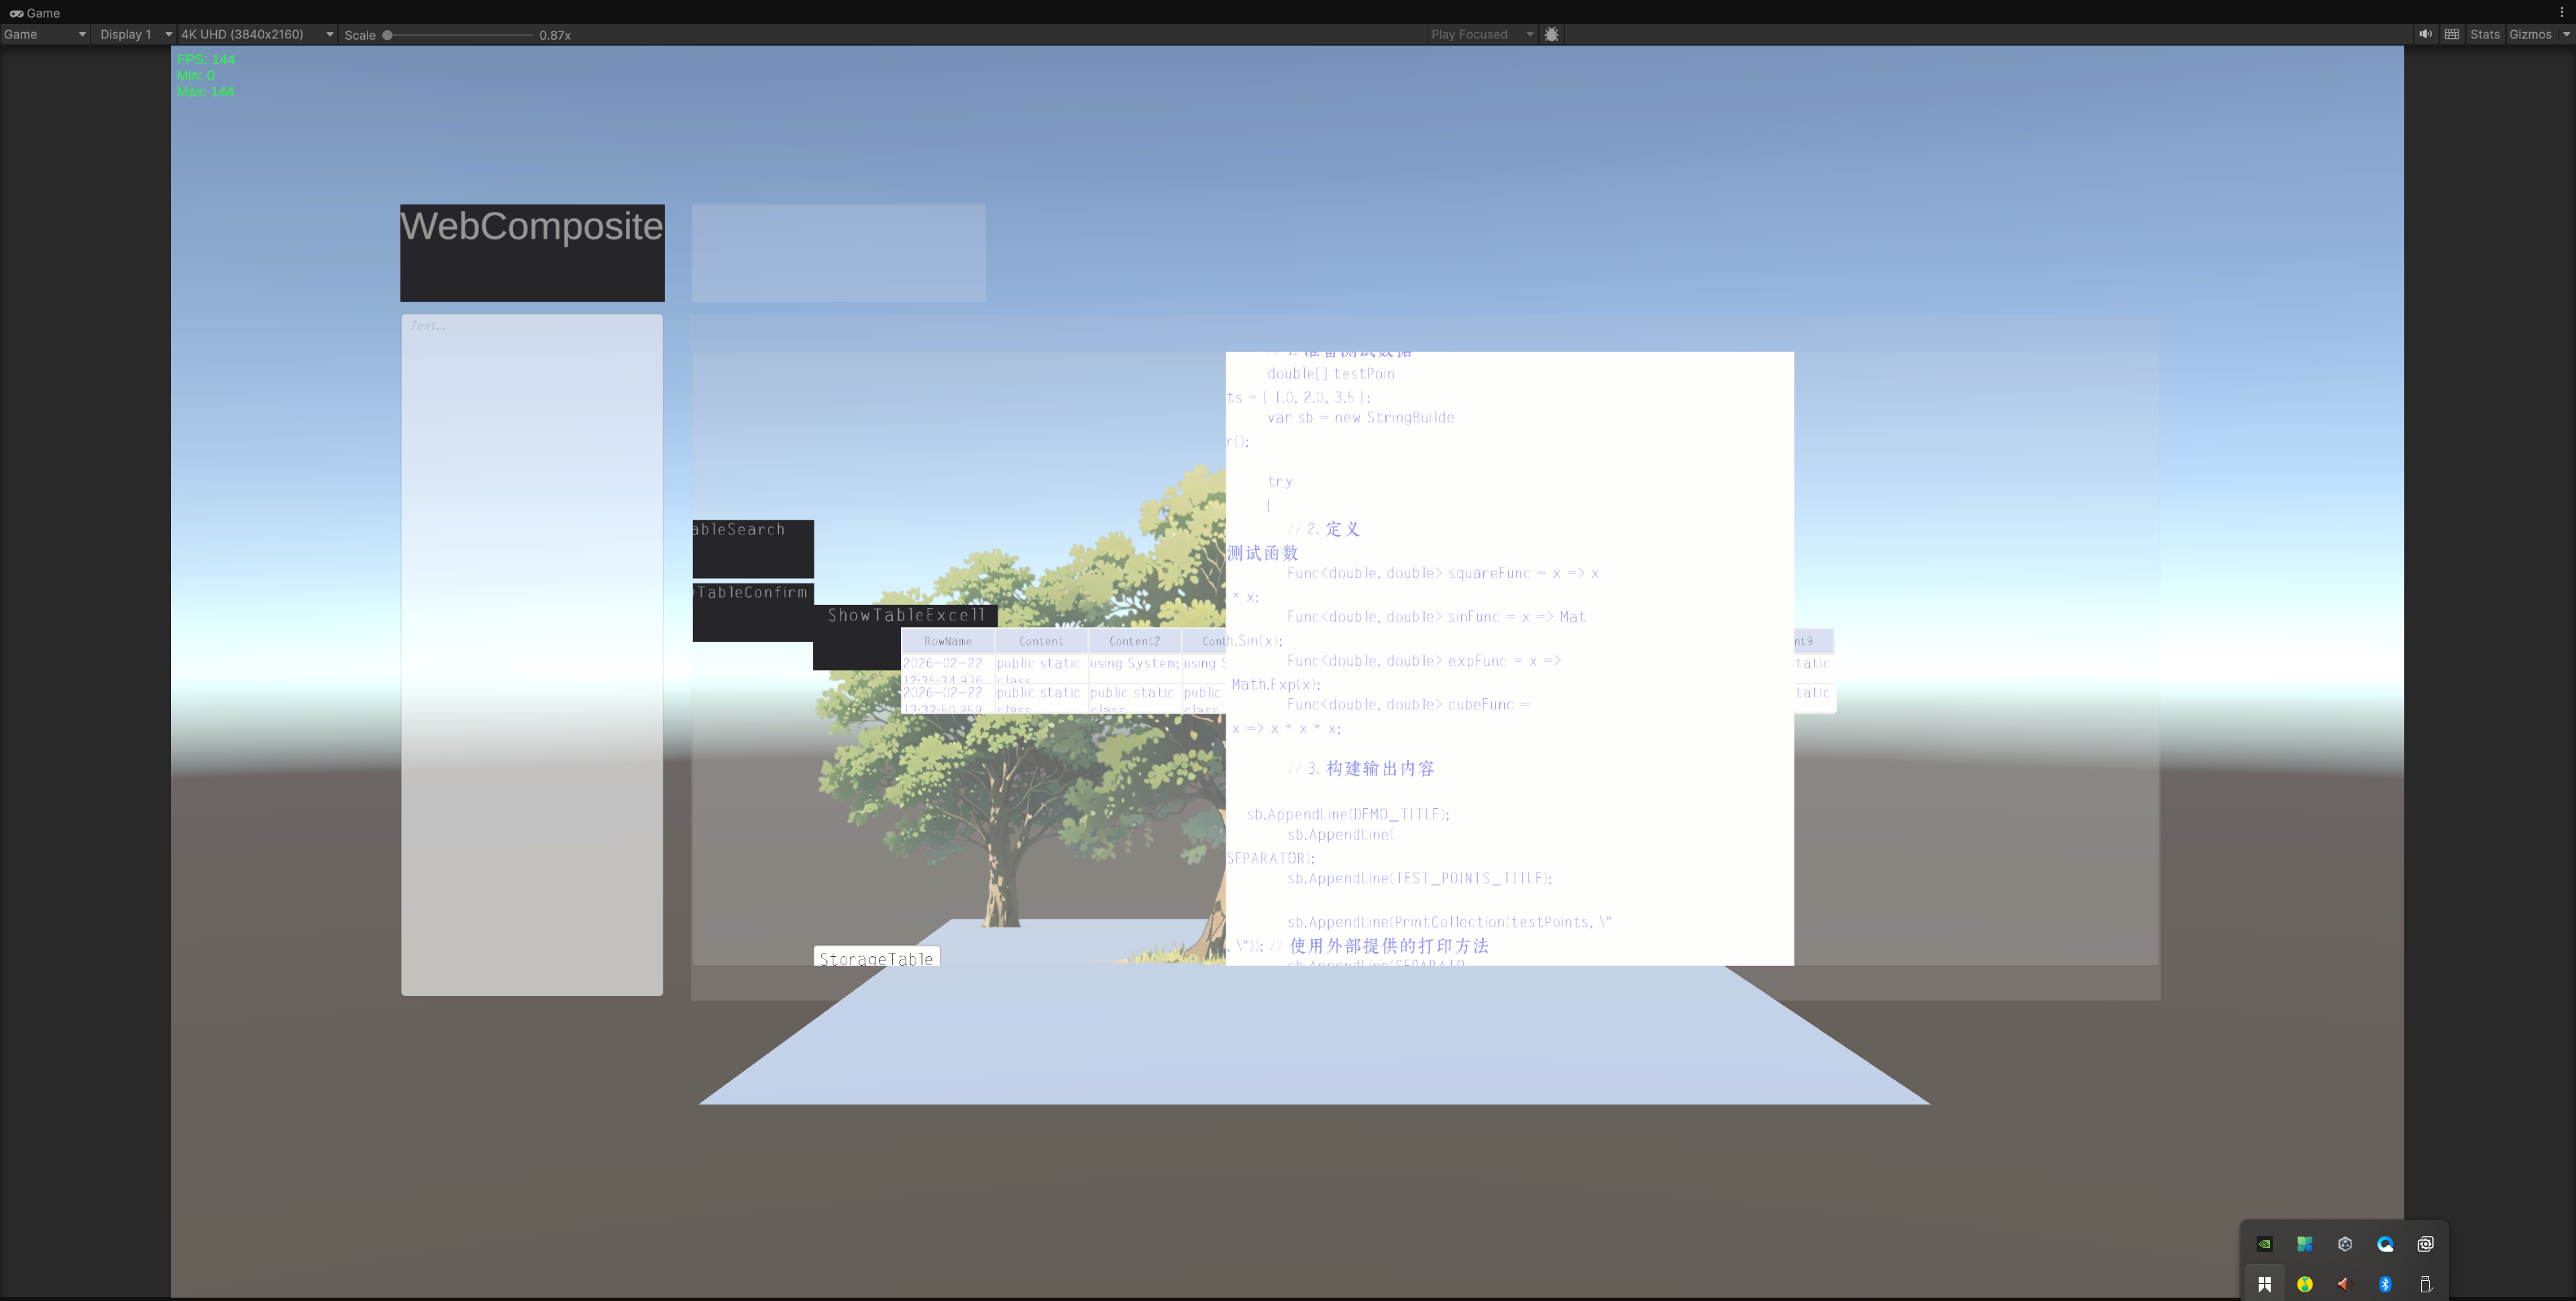The image size is (2576, 1301).
Task: Open the 4K UHD resolution dropdown
Action: (x=256, y=34)
